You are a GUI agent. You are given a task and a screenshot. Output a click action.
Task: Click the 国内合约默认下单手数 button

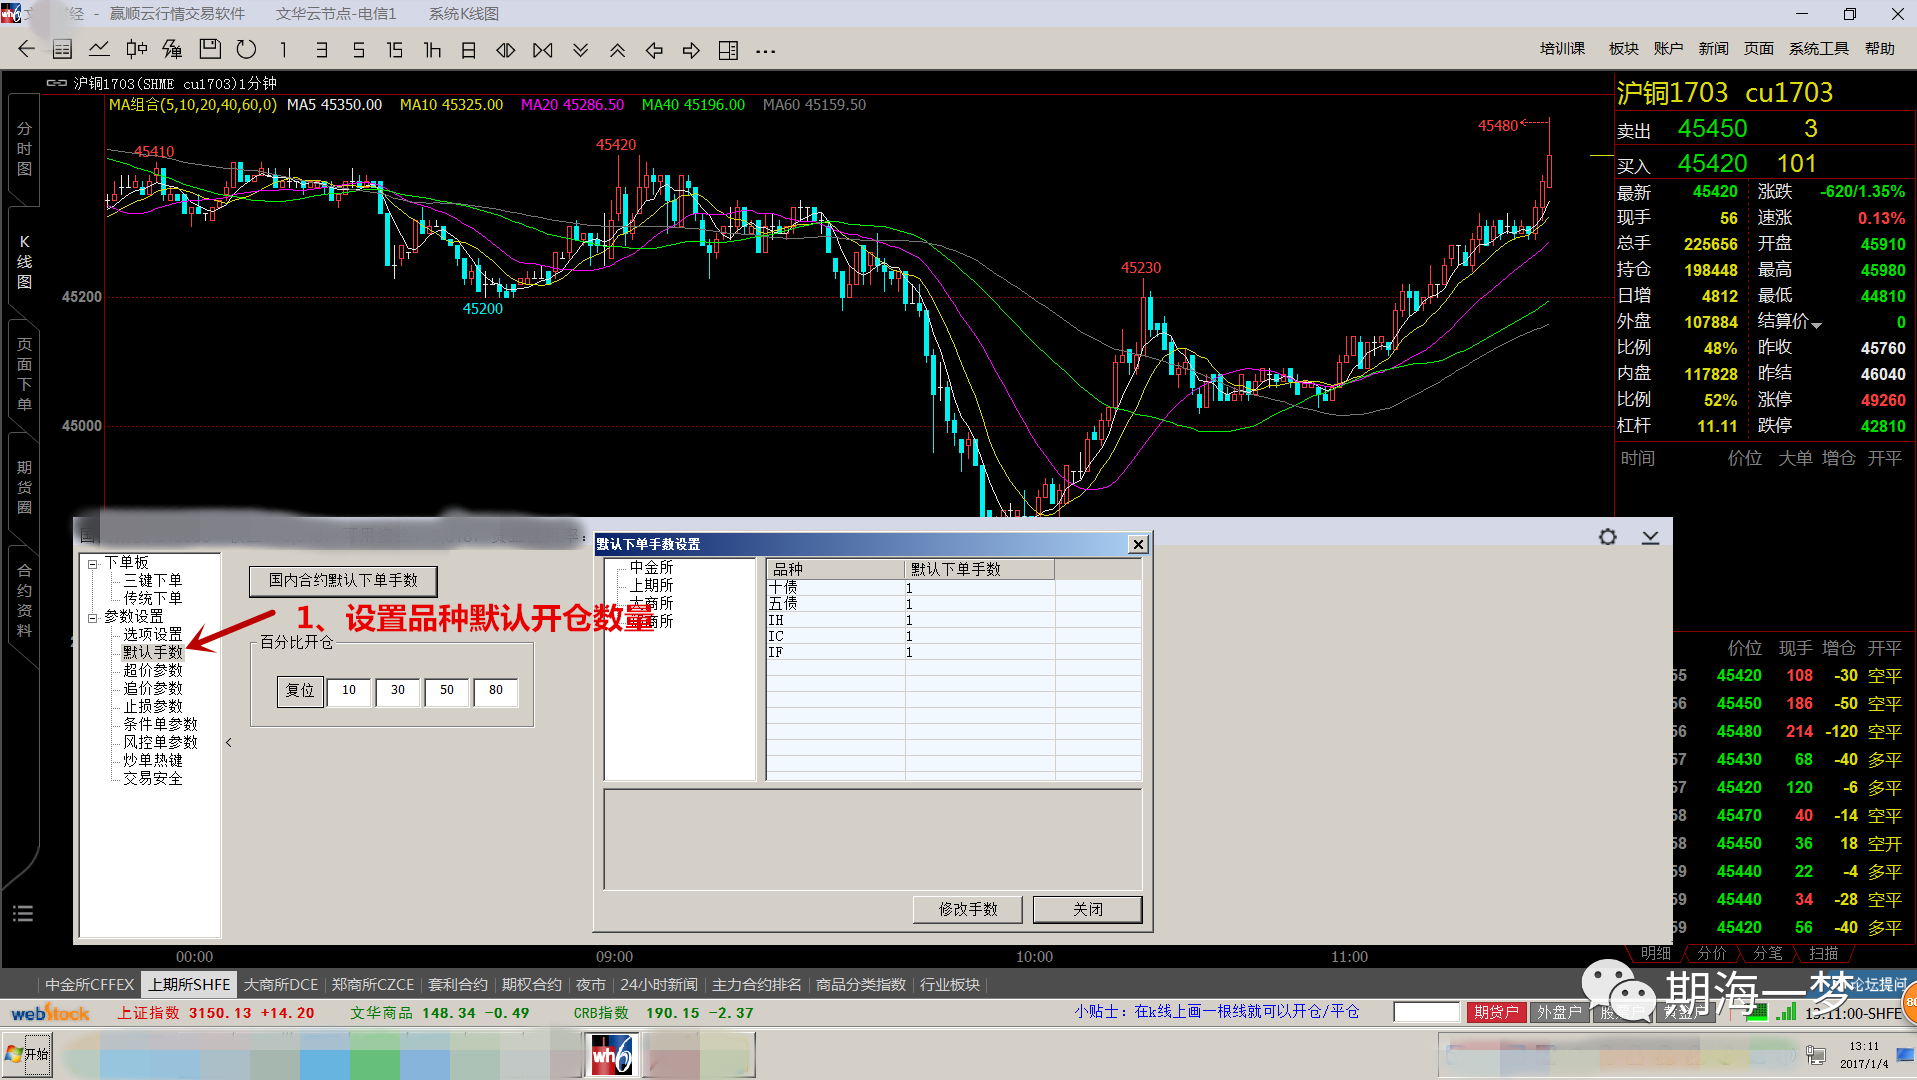343,581
